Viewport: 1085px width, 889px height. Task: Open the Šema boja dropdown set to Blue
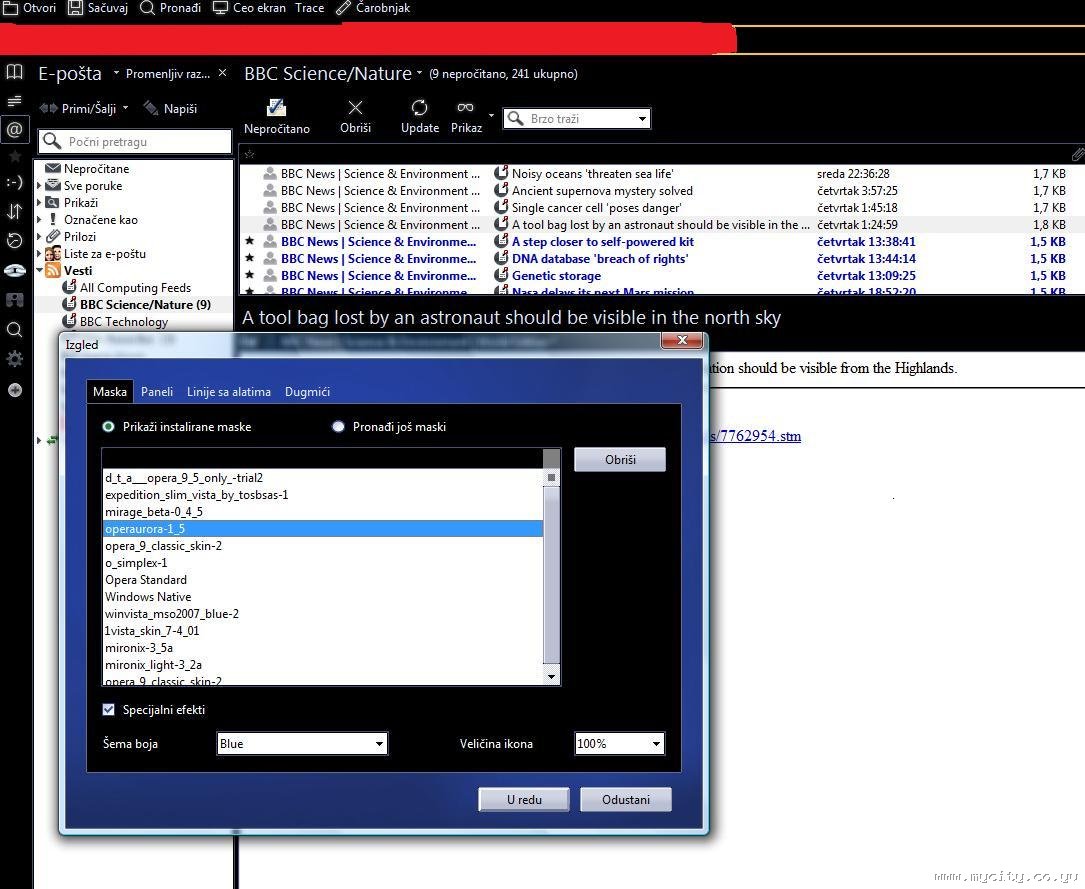tap(302, 744)
